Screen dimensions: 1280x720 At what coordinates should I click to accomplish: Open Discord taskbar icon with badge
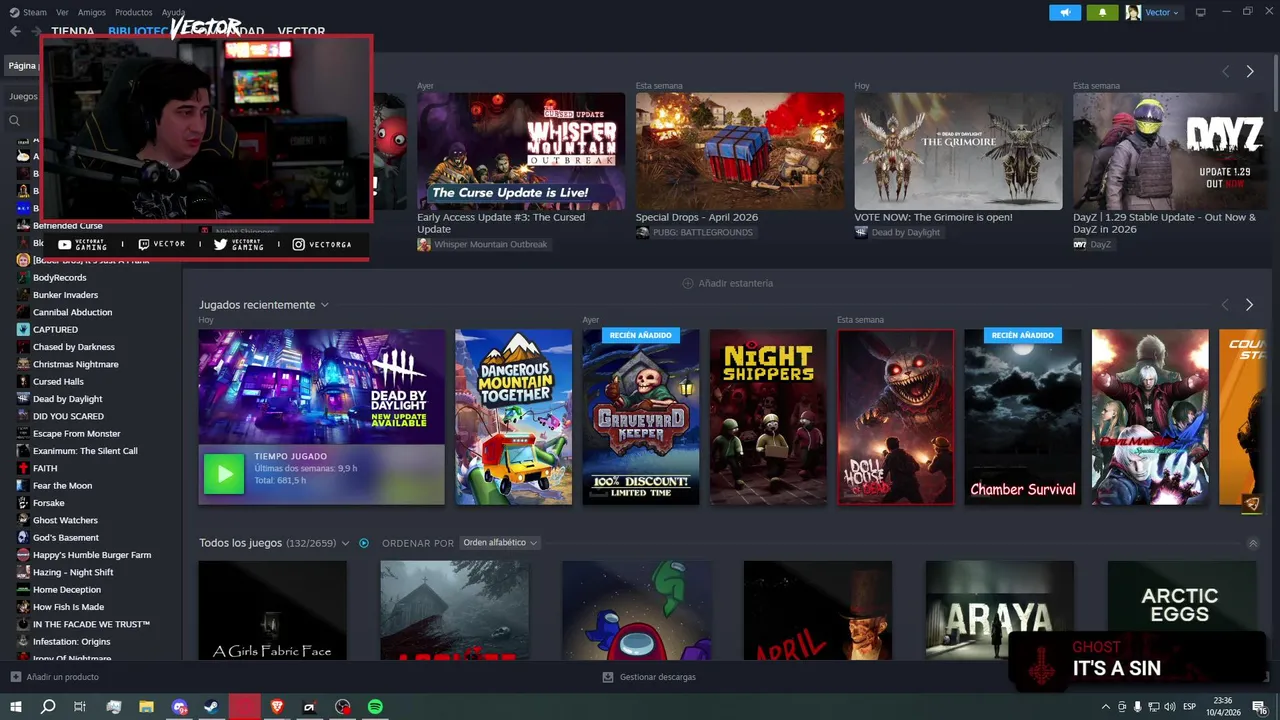click(x=180, y=707)
